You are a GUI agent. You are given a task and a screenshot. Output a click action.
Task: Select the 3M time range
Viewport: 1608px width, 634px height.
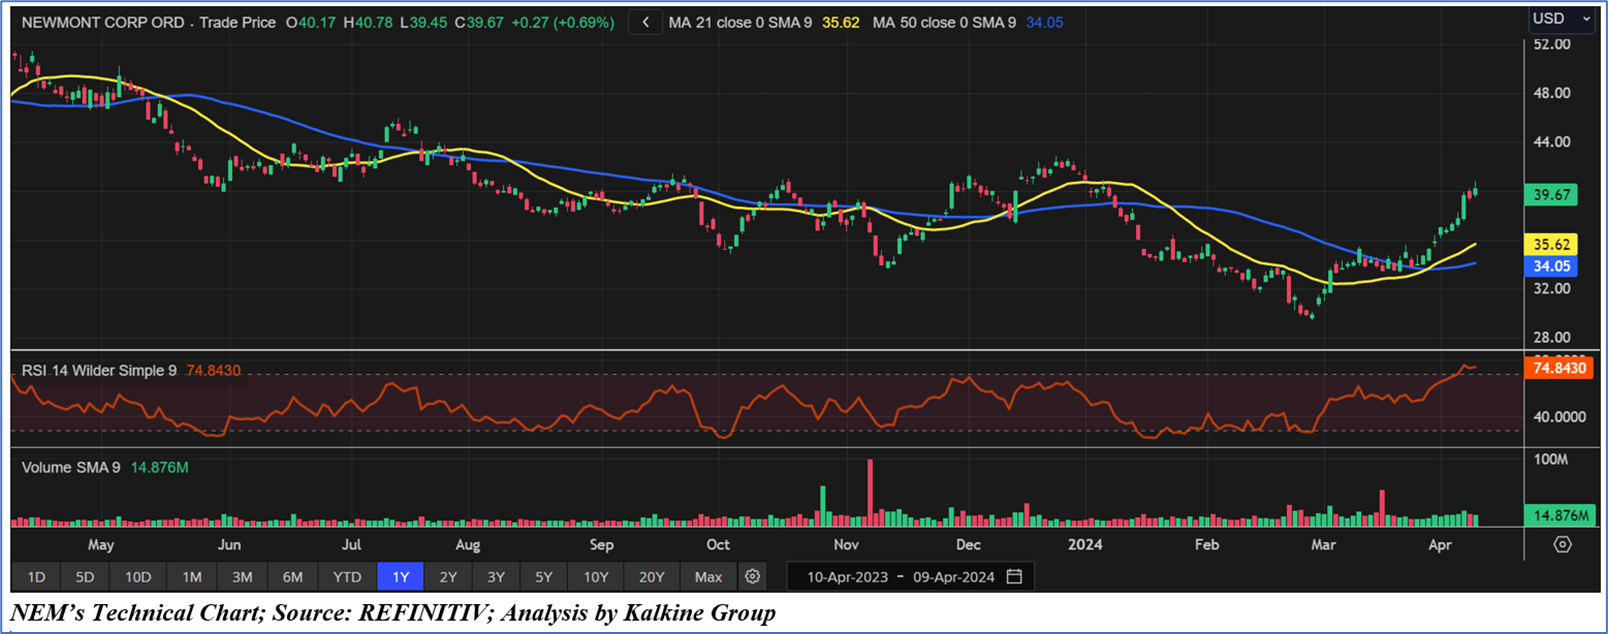[242, 577]
